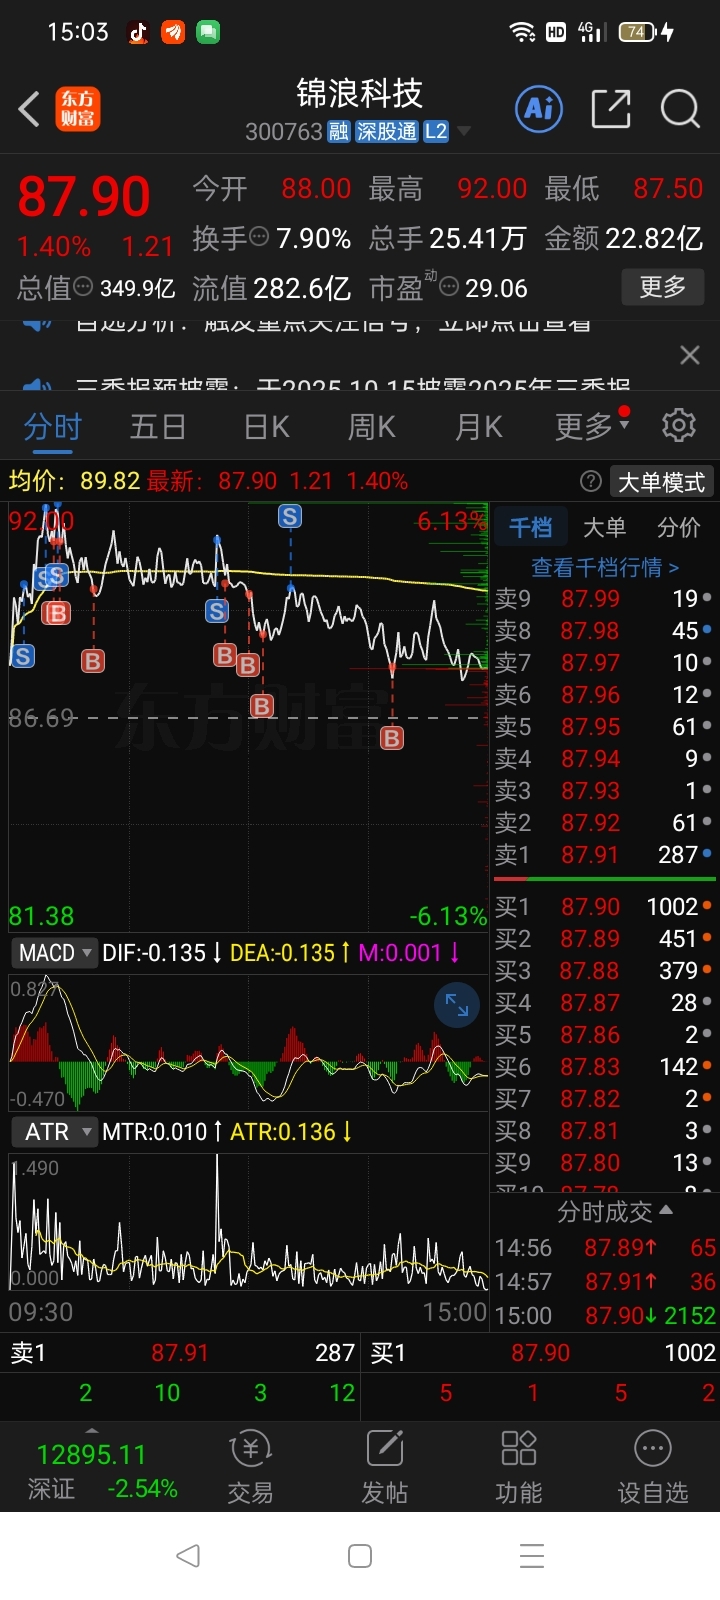Tap the back arrow icon
Screen dimensions: 720x1600
[x=29, y=109]
